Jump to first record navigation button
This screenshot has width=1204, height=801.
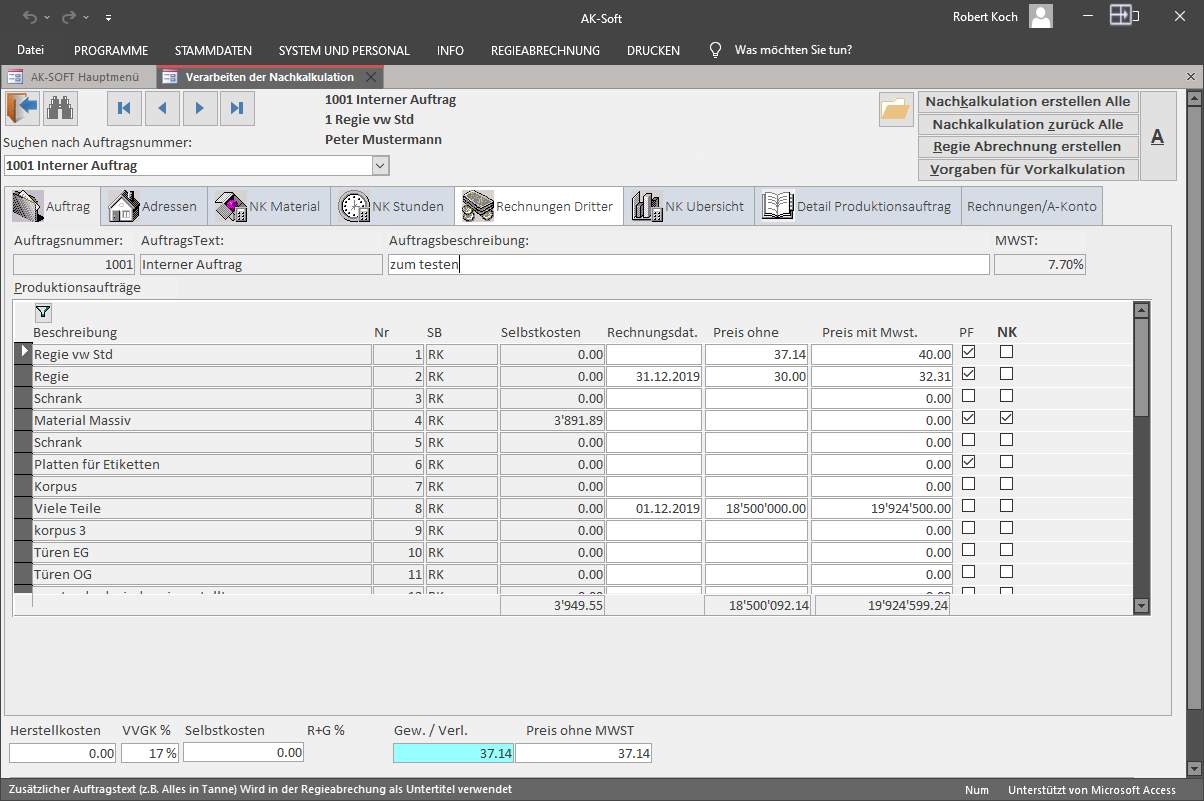click(124, 108)
